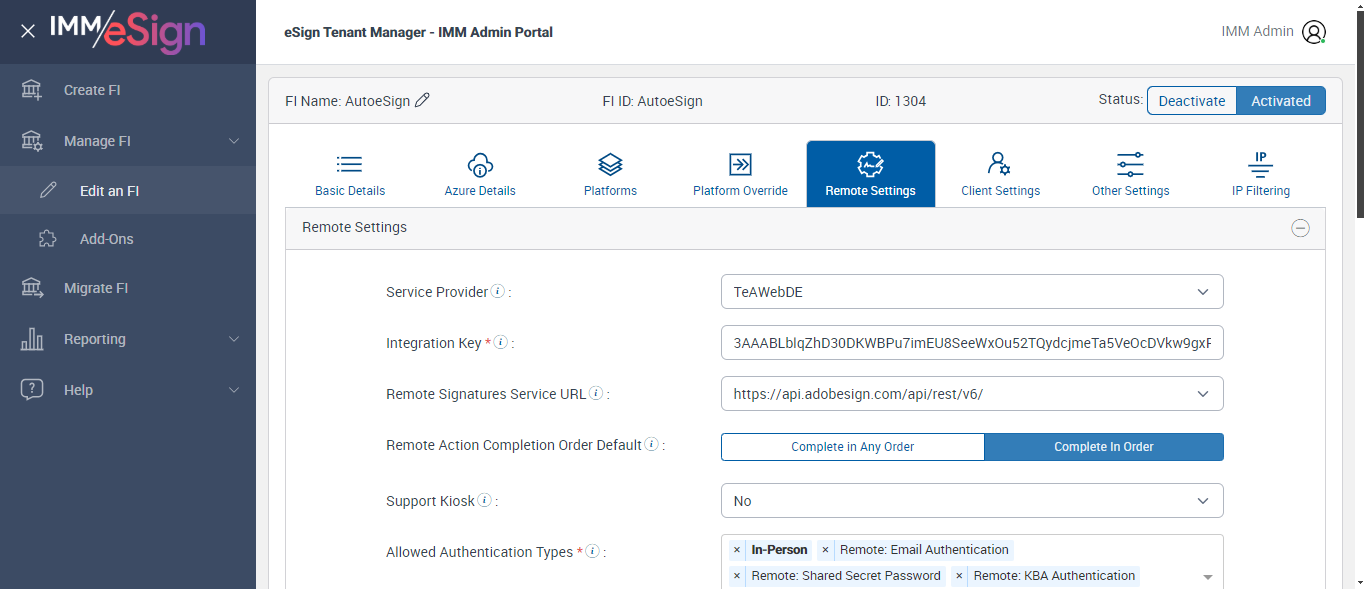The width and height of the screenshot is (1366, 589).
Task: Collapse the Remote Settings panel with minus icon
Action: (x=1300, y=228)
